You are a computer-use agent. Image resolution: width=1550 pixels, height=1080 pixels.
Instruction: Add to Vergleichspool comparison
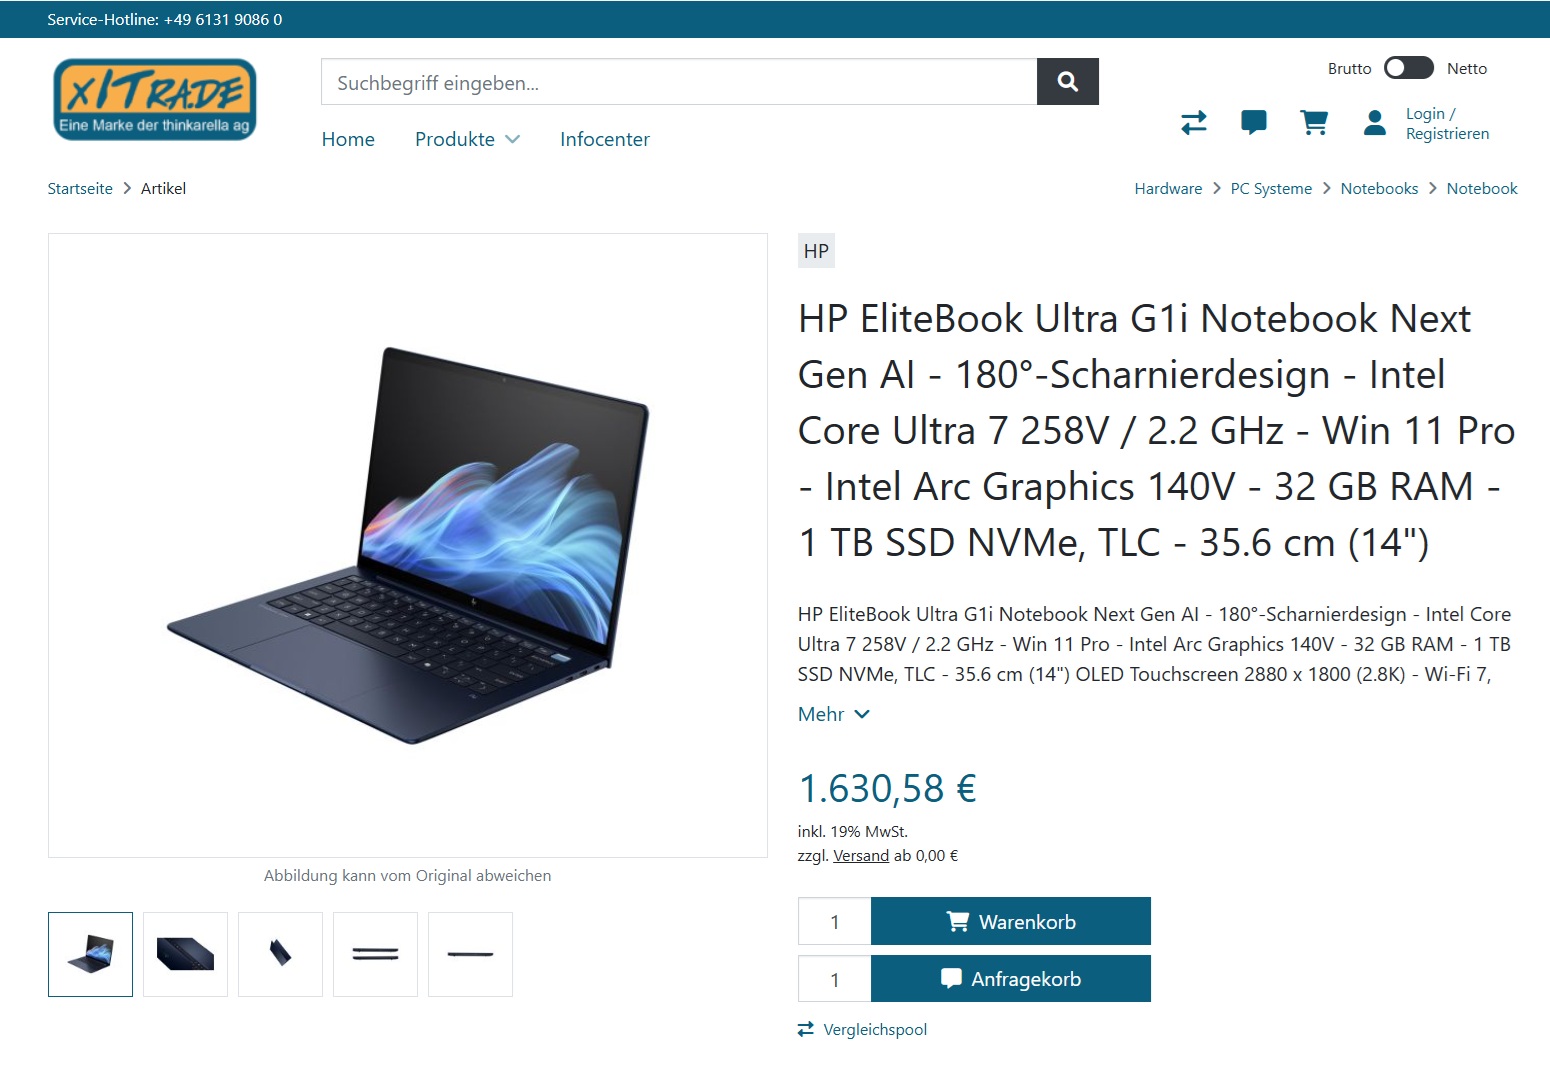point(862,1029)
